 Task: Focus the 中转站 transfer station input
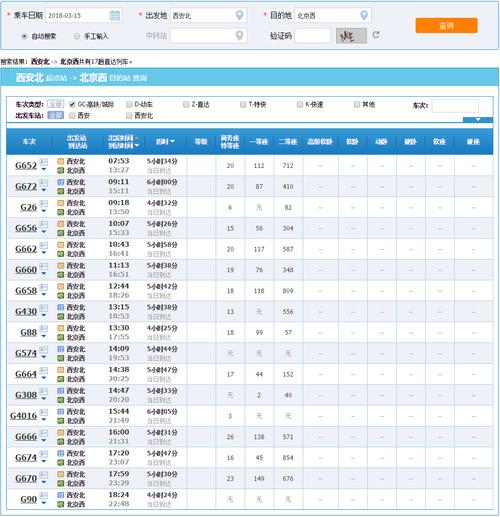209,36
